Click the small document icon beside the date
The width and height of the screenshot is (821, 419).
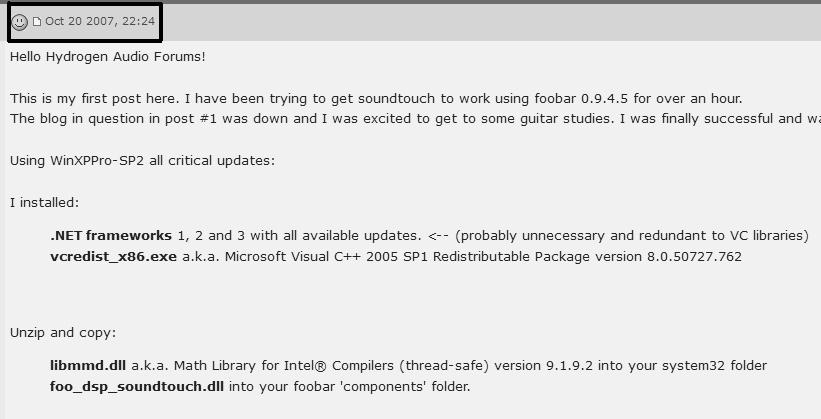tap(37, 22)
